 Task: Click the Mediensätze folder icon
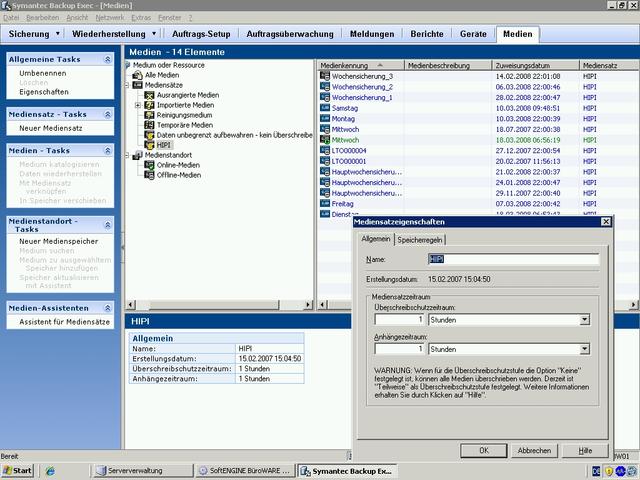pos(138,85)
